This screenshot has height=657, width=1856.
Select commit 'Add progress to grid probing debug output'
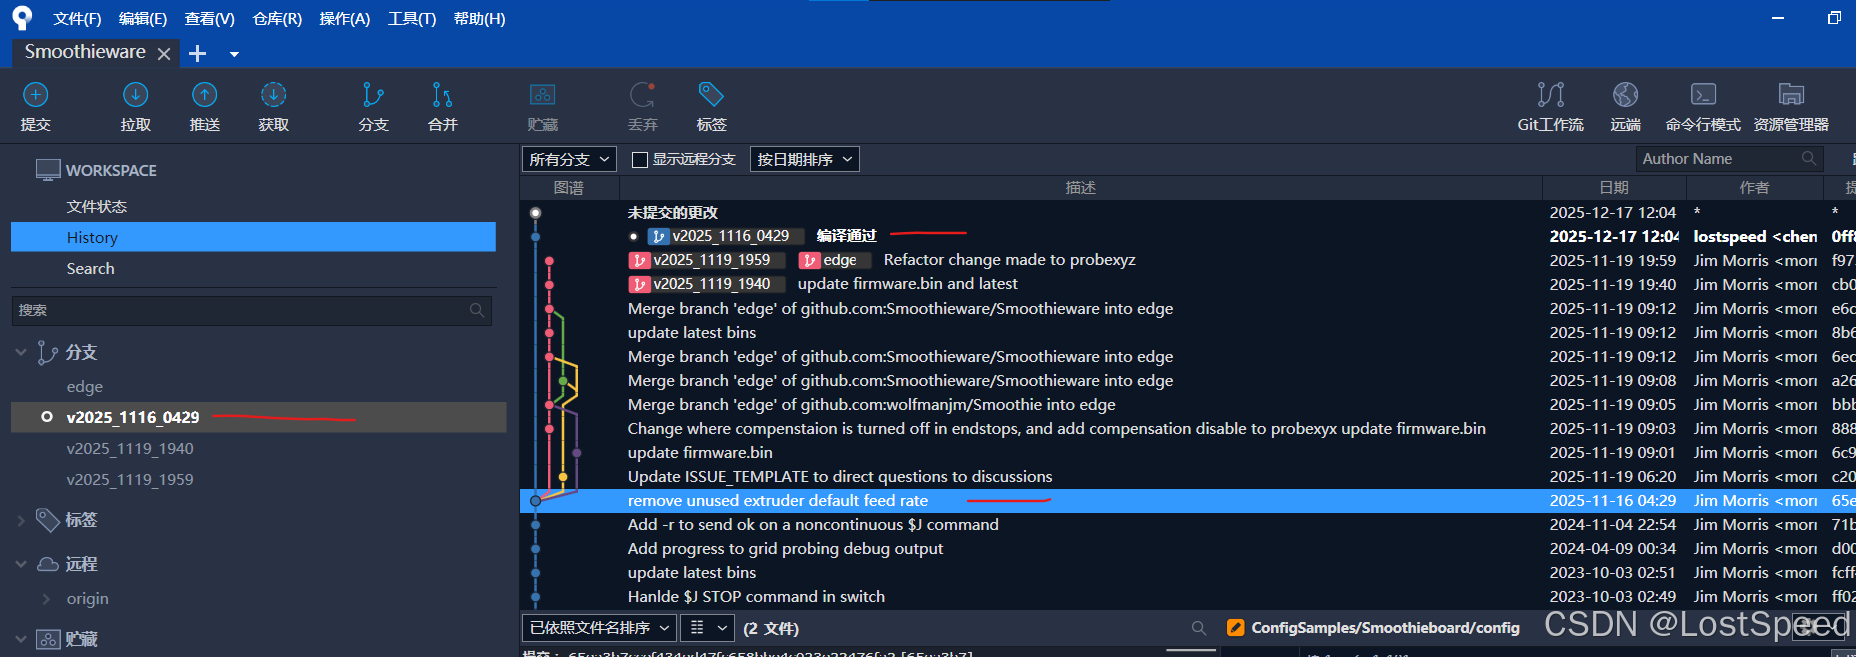[x=1188, y=548]
